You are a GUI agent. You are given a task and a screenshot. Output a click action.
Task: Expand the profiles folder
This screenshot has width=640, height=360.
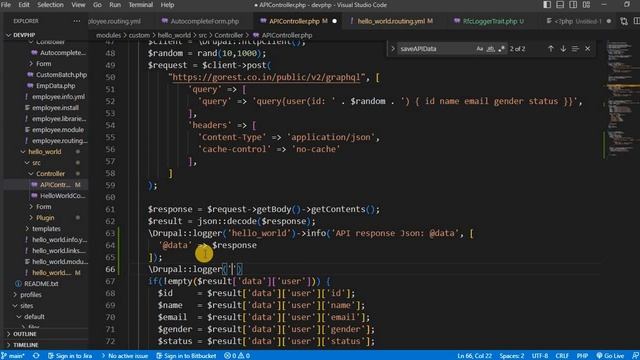31,294
